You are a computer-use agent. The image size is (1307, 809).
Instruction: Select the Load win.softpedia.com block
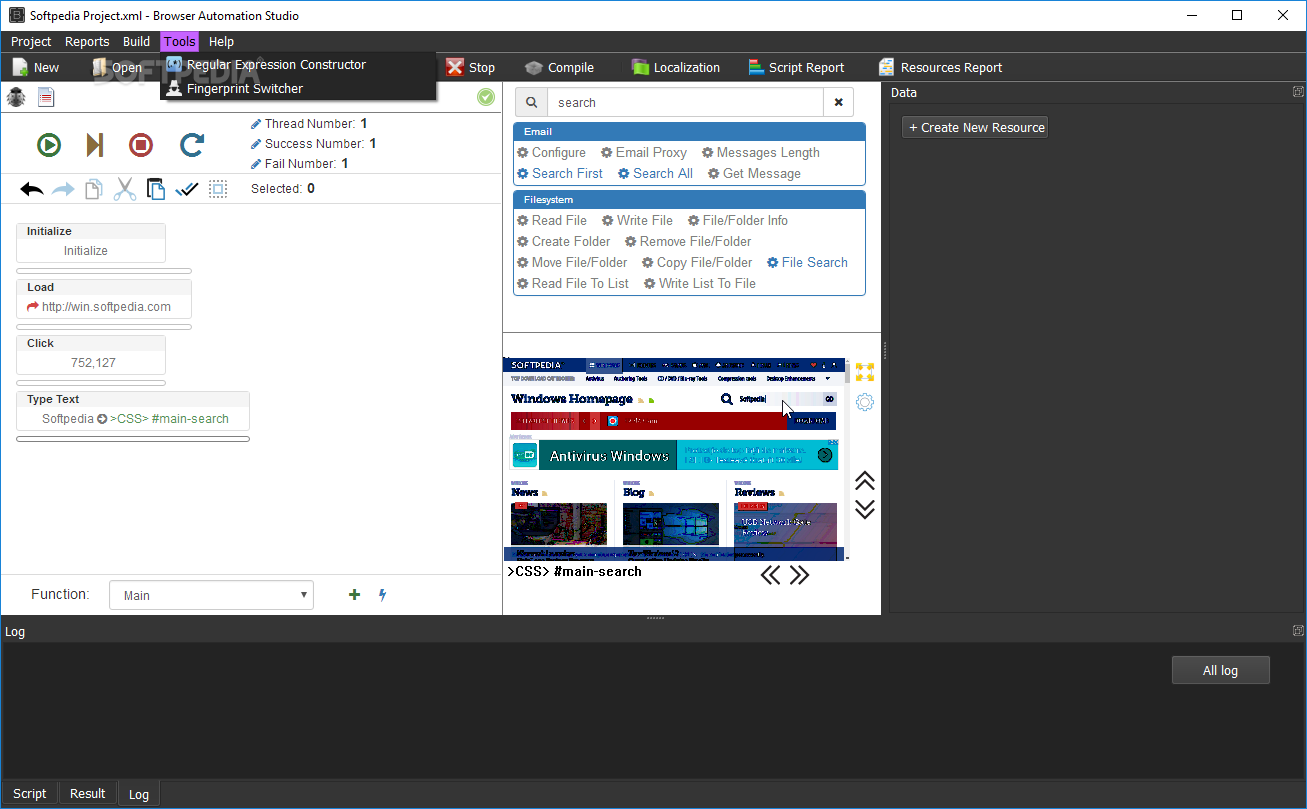(x=104, y=298)
